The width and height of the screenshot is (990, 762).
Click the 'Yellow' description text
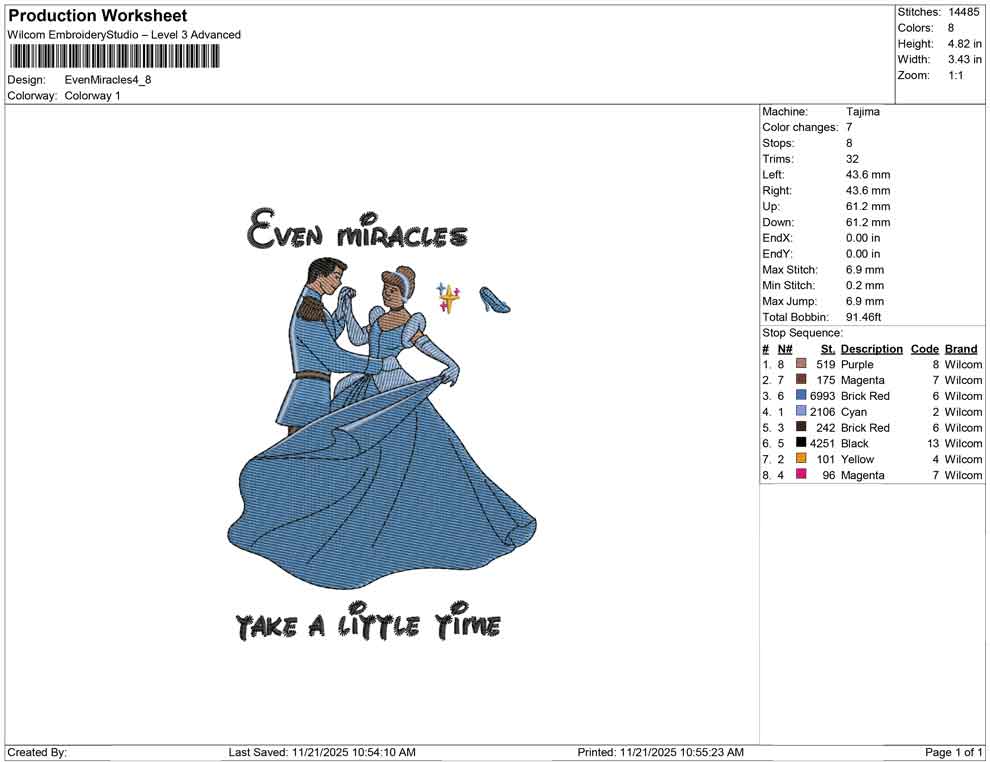click(857, 459)
